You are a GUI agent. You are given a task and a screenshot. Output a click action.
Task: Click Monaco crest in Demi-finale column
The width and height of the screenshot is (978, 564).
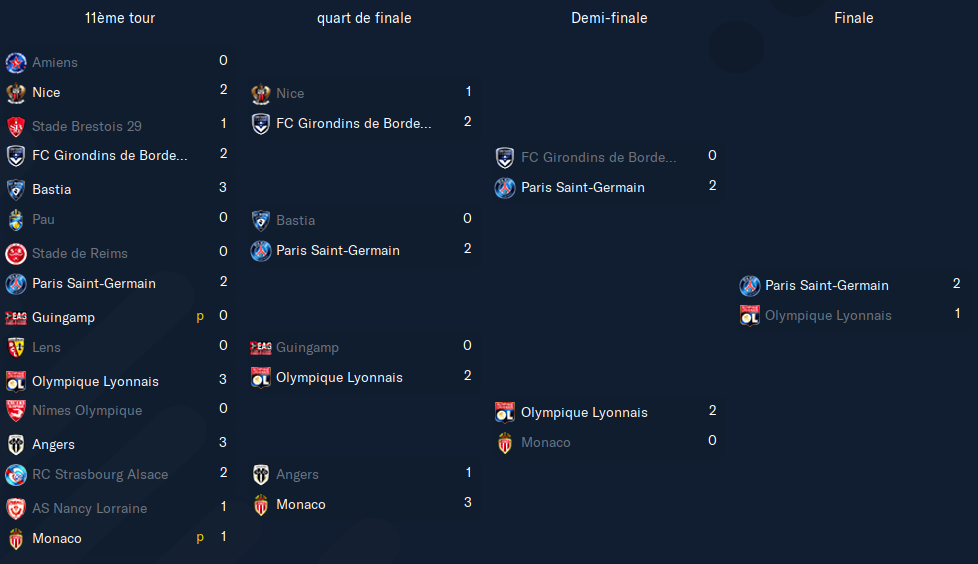pyautogui.click(x=505, y=443)
